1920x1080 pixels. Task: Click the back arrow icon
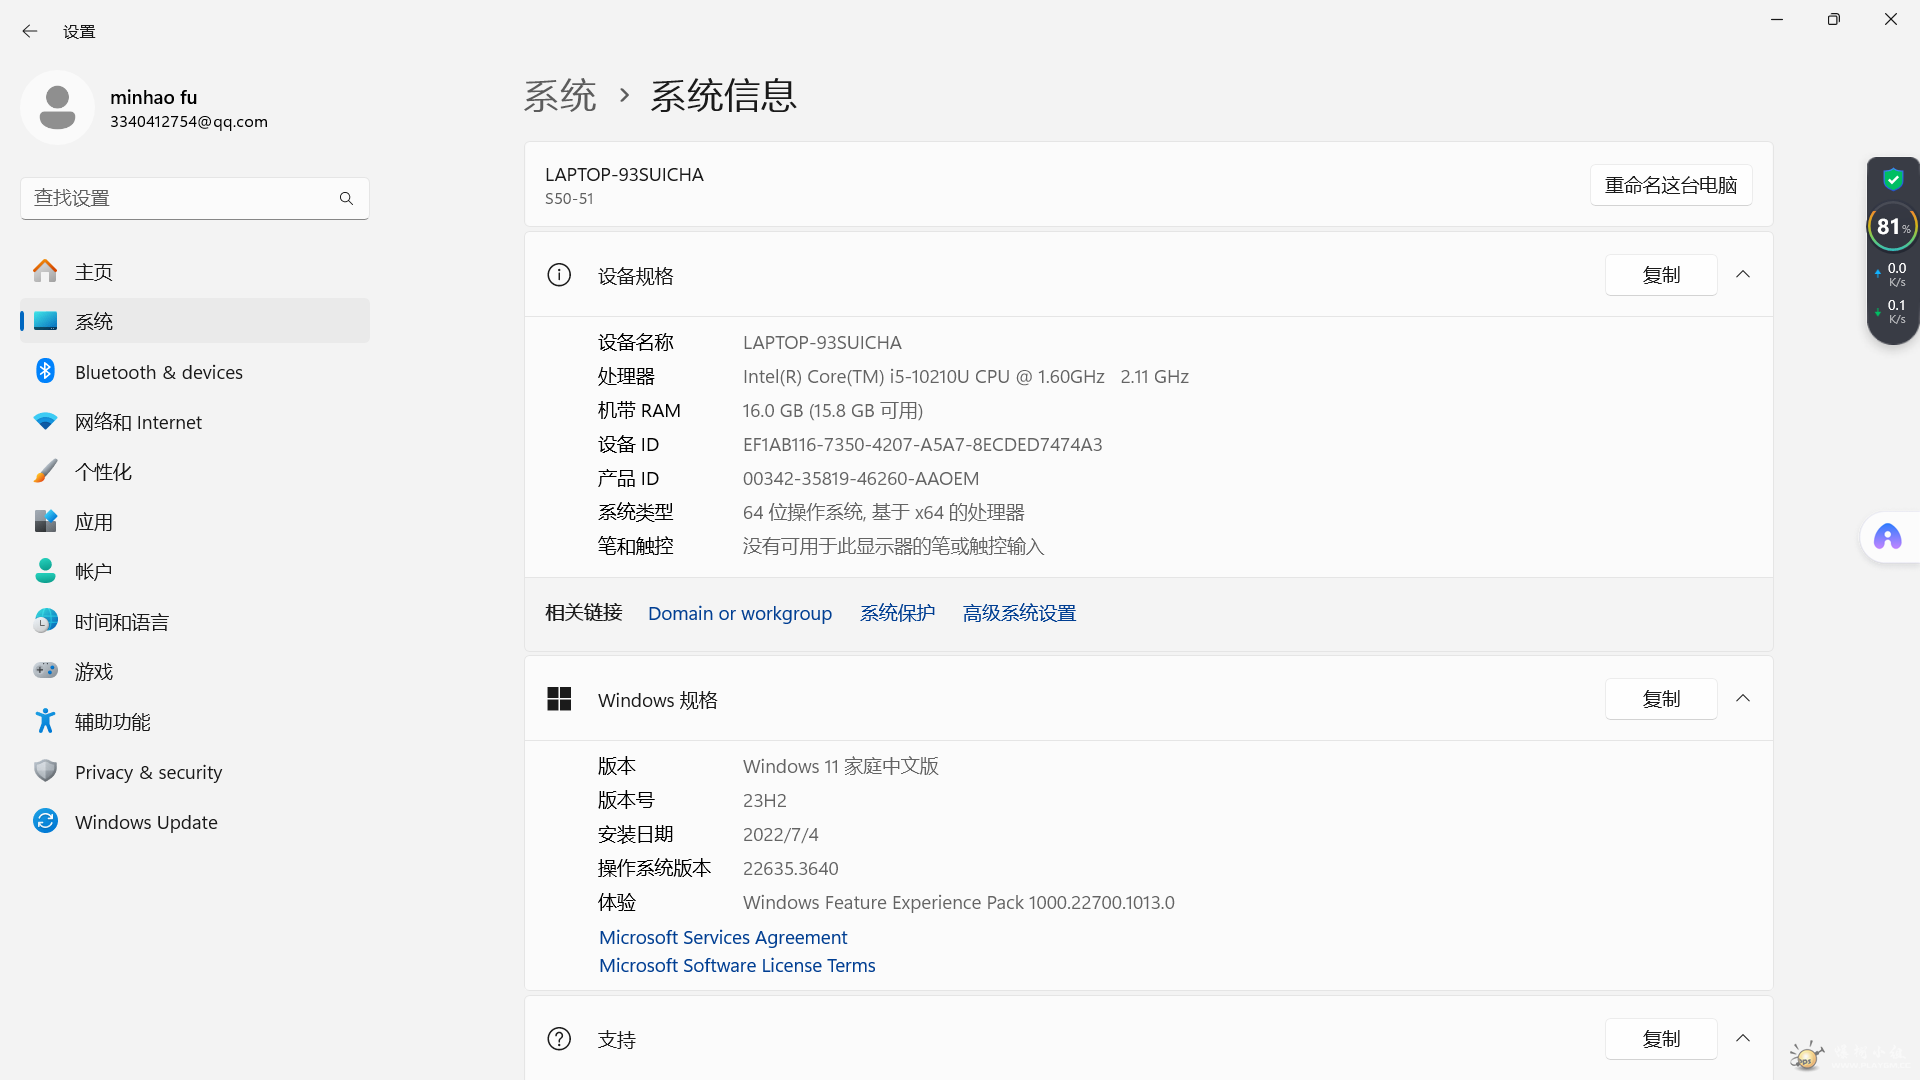(x=29, y=31)
